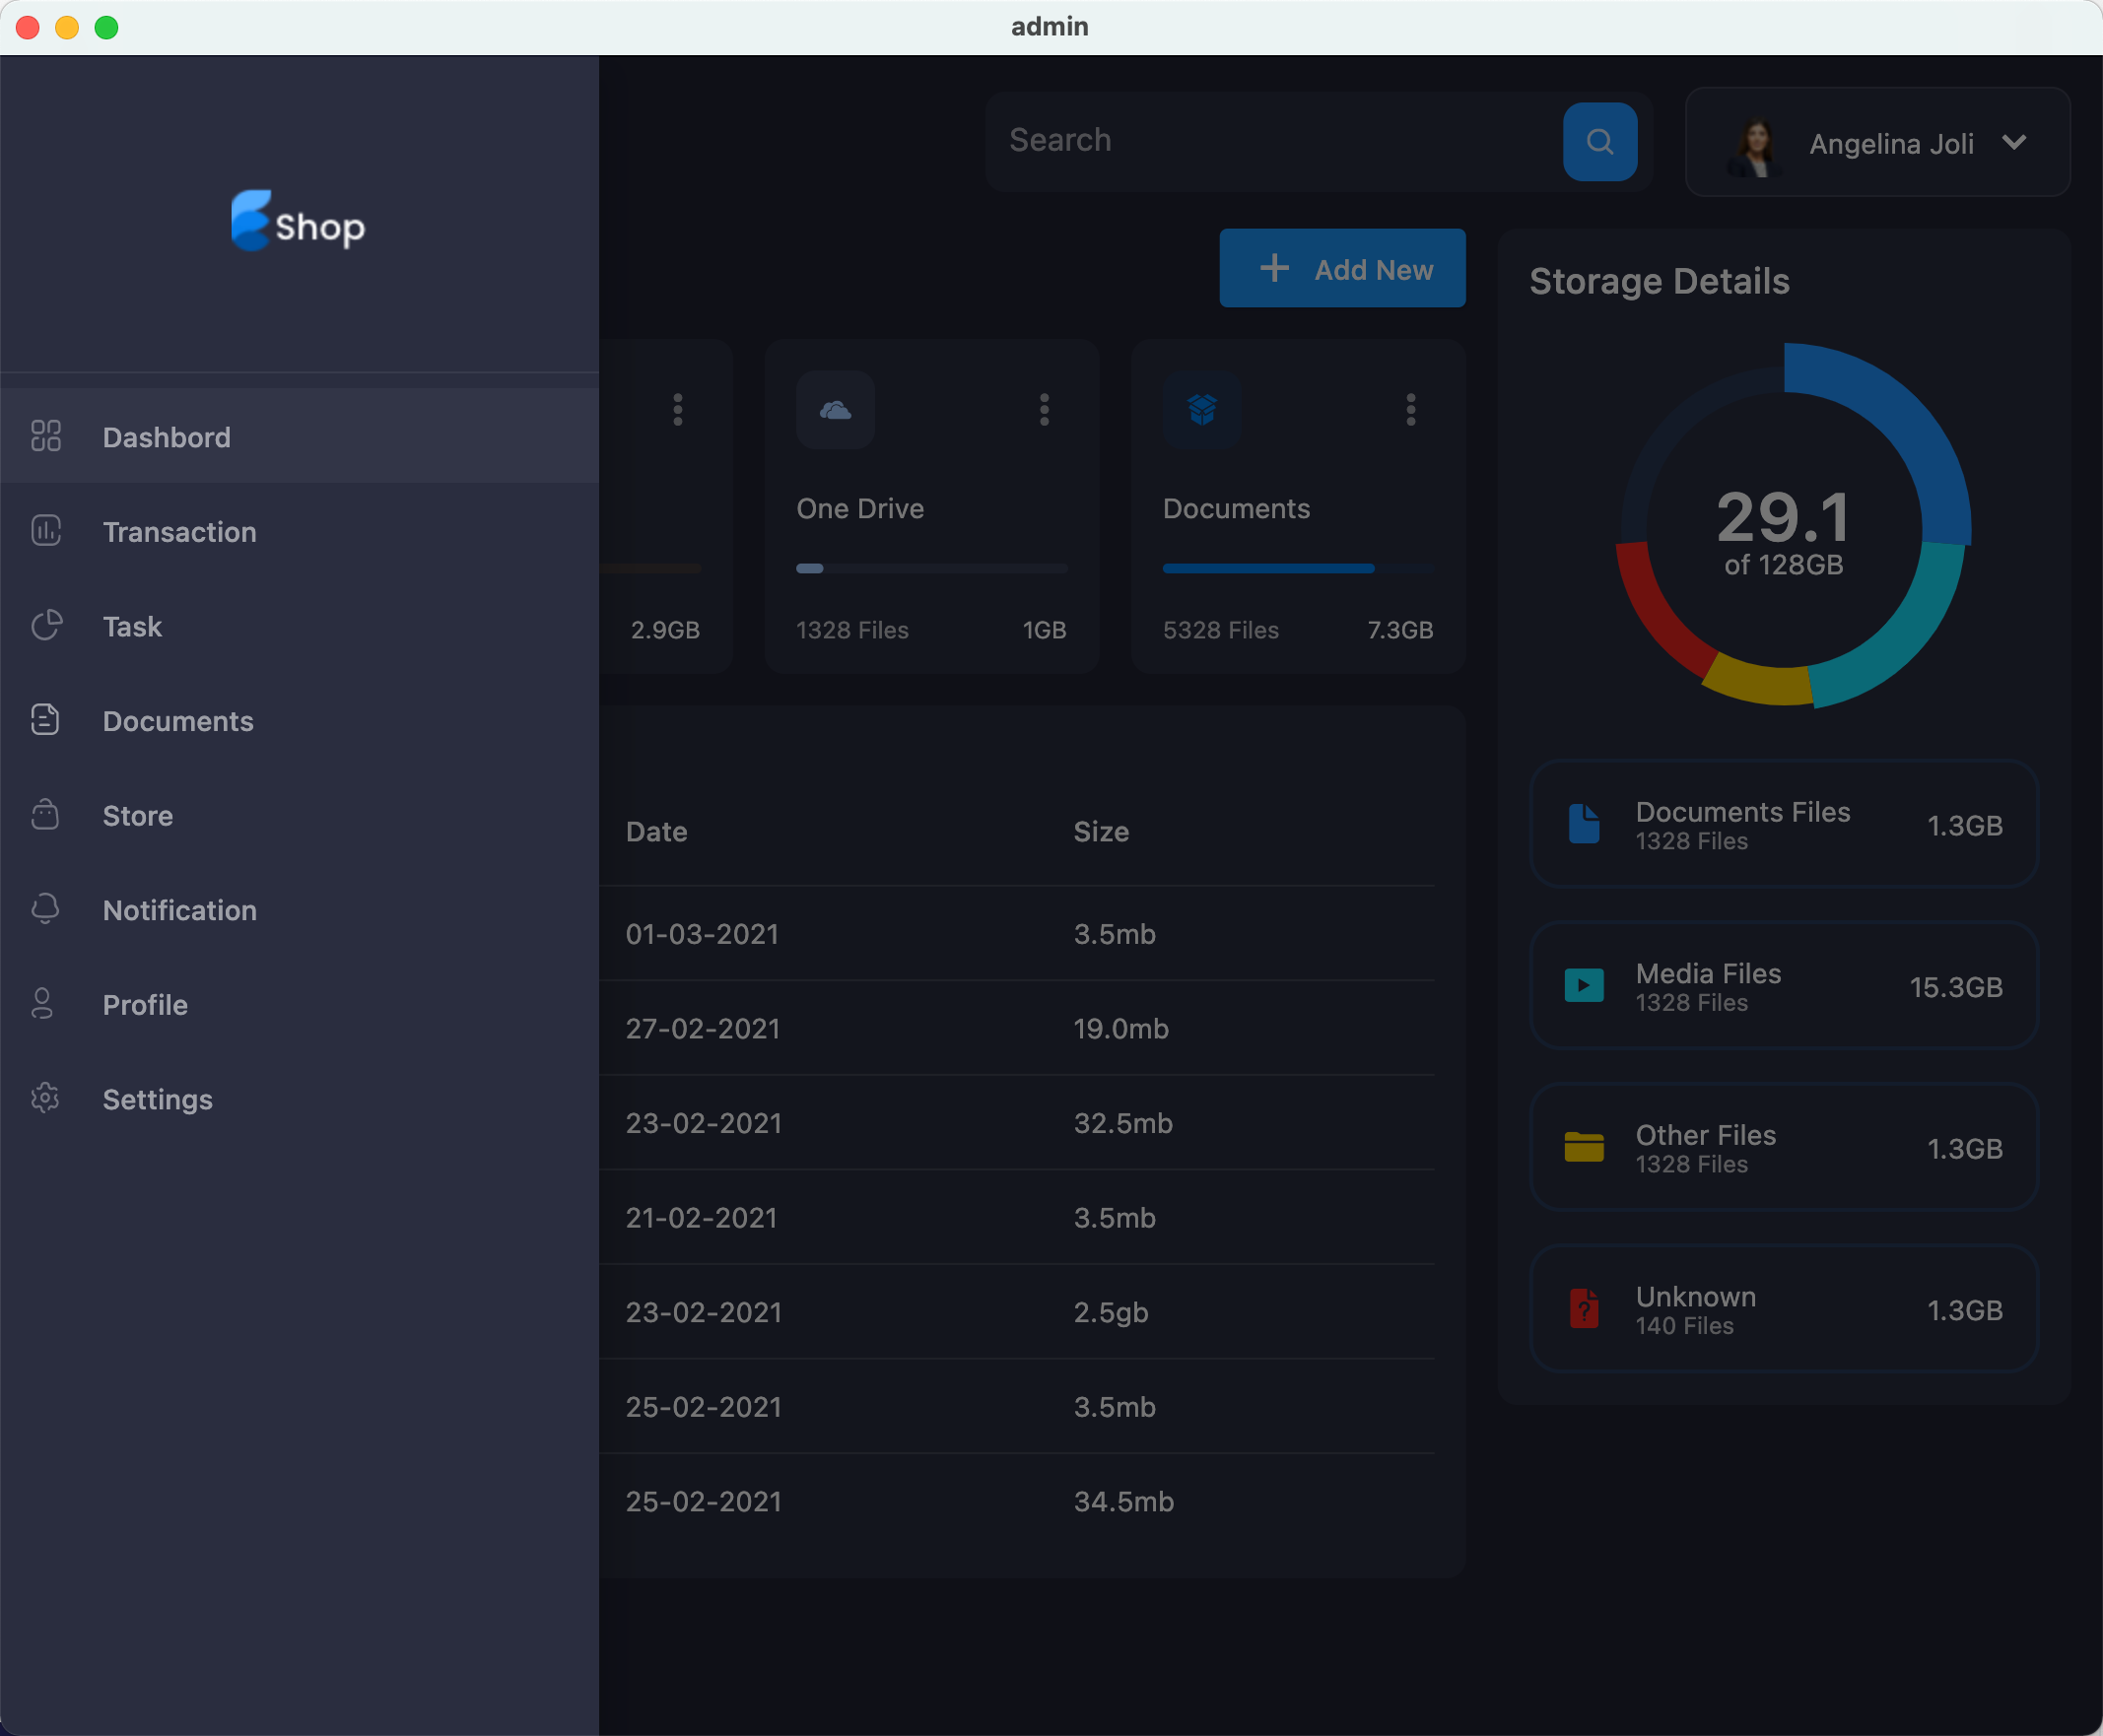This screenshot has width=2103, height=1736.
Task: Click the 27-02-2021 date cell
Action: point(703,1028)
